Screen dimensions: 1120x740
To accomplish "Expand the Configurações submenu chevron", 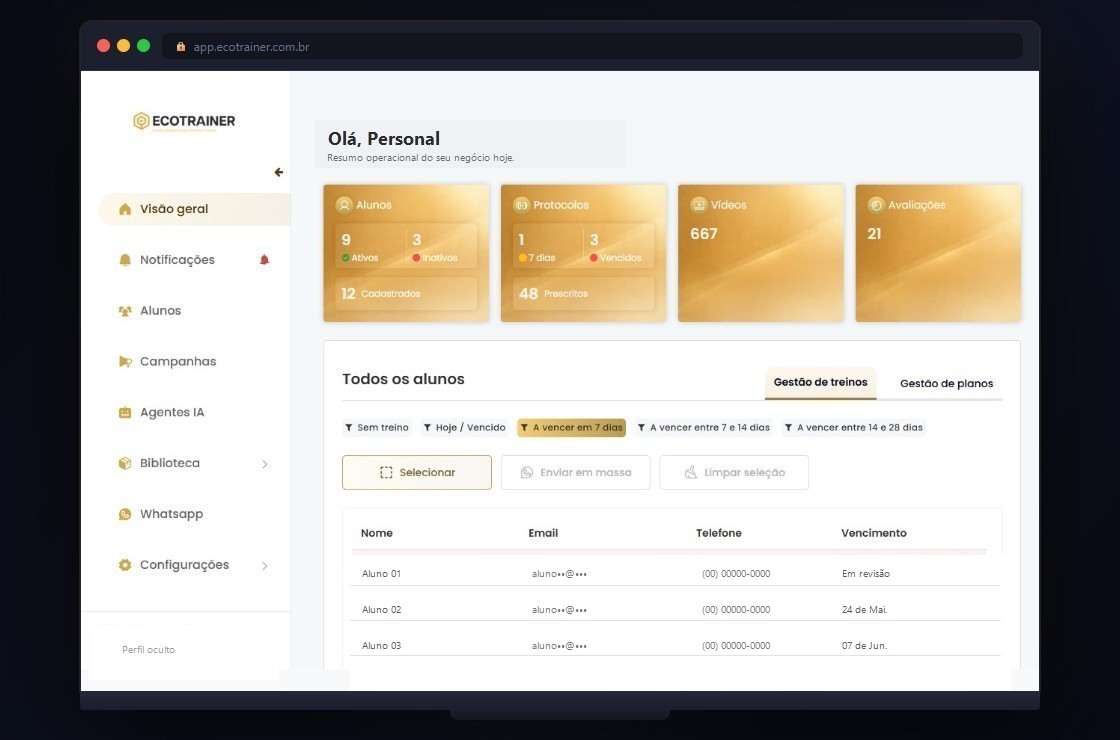I will pos(265,566).
